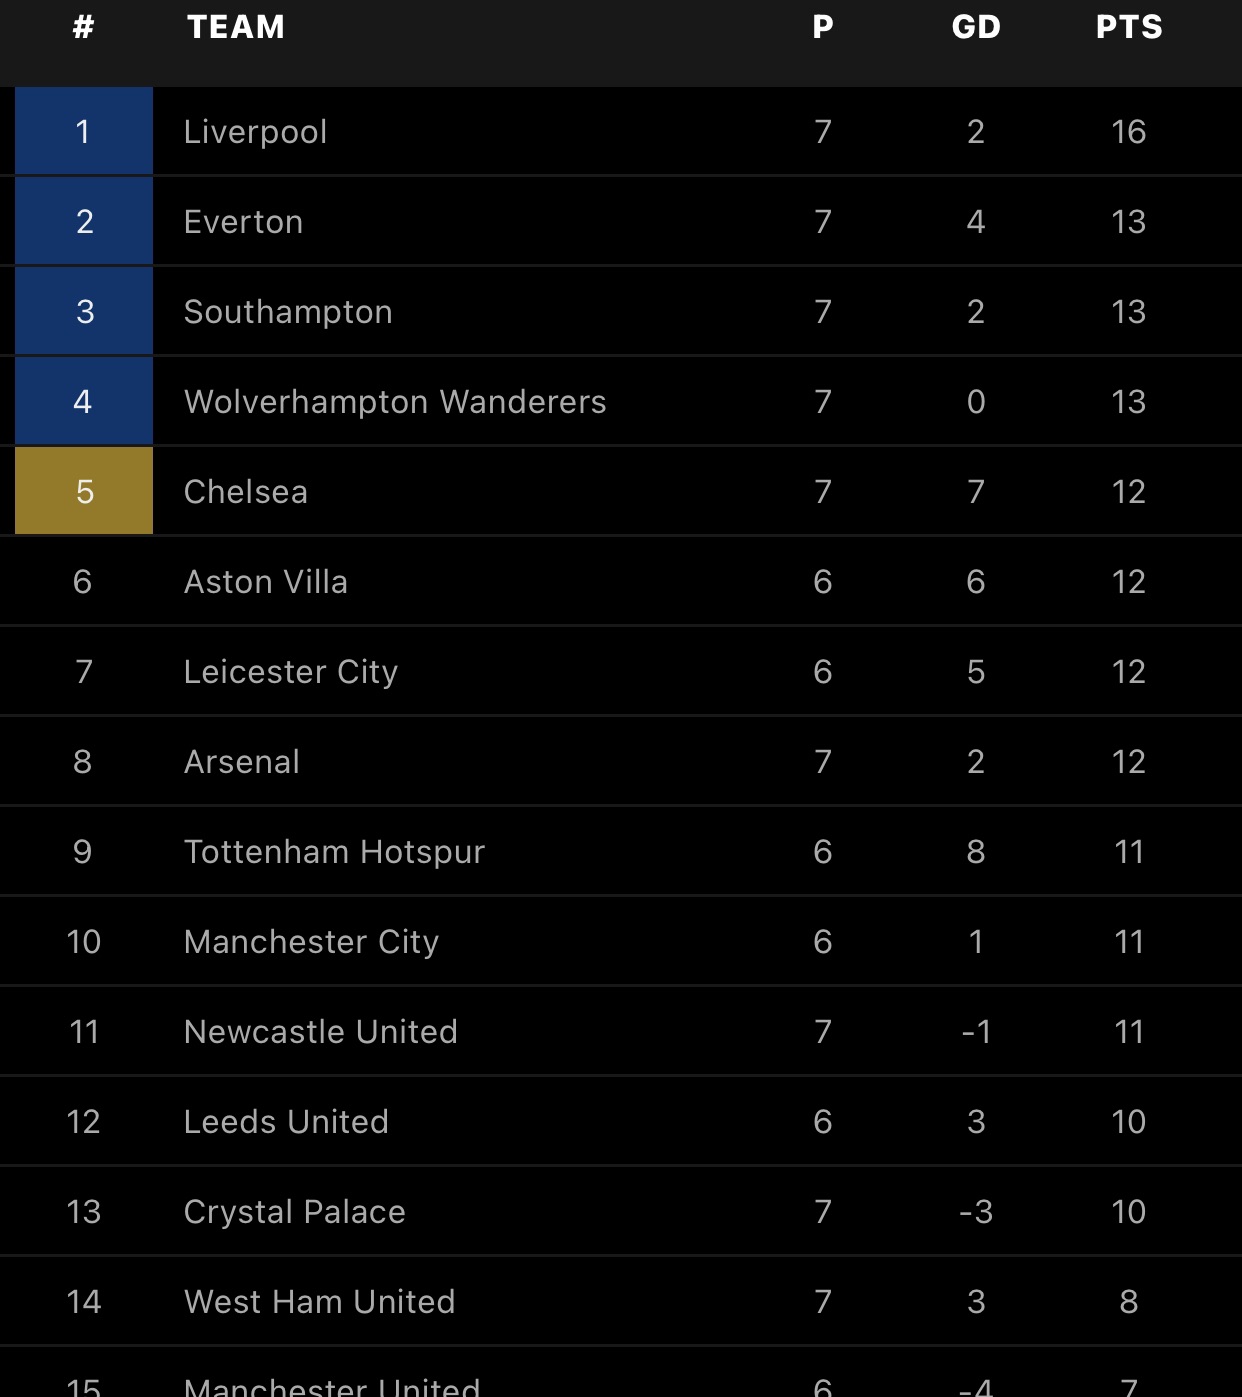1242x1397 pixels.
Task: Select Leeds United in the table
Action: click(621, 1121)
